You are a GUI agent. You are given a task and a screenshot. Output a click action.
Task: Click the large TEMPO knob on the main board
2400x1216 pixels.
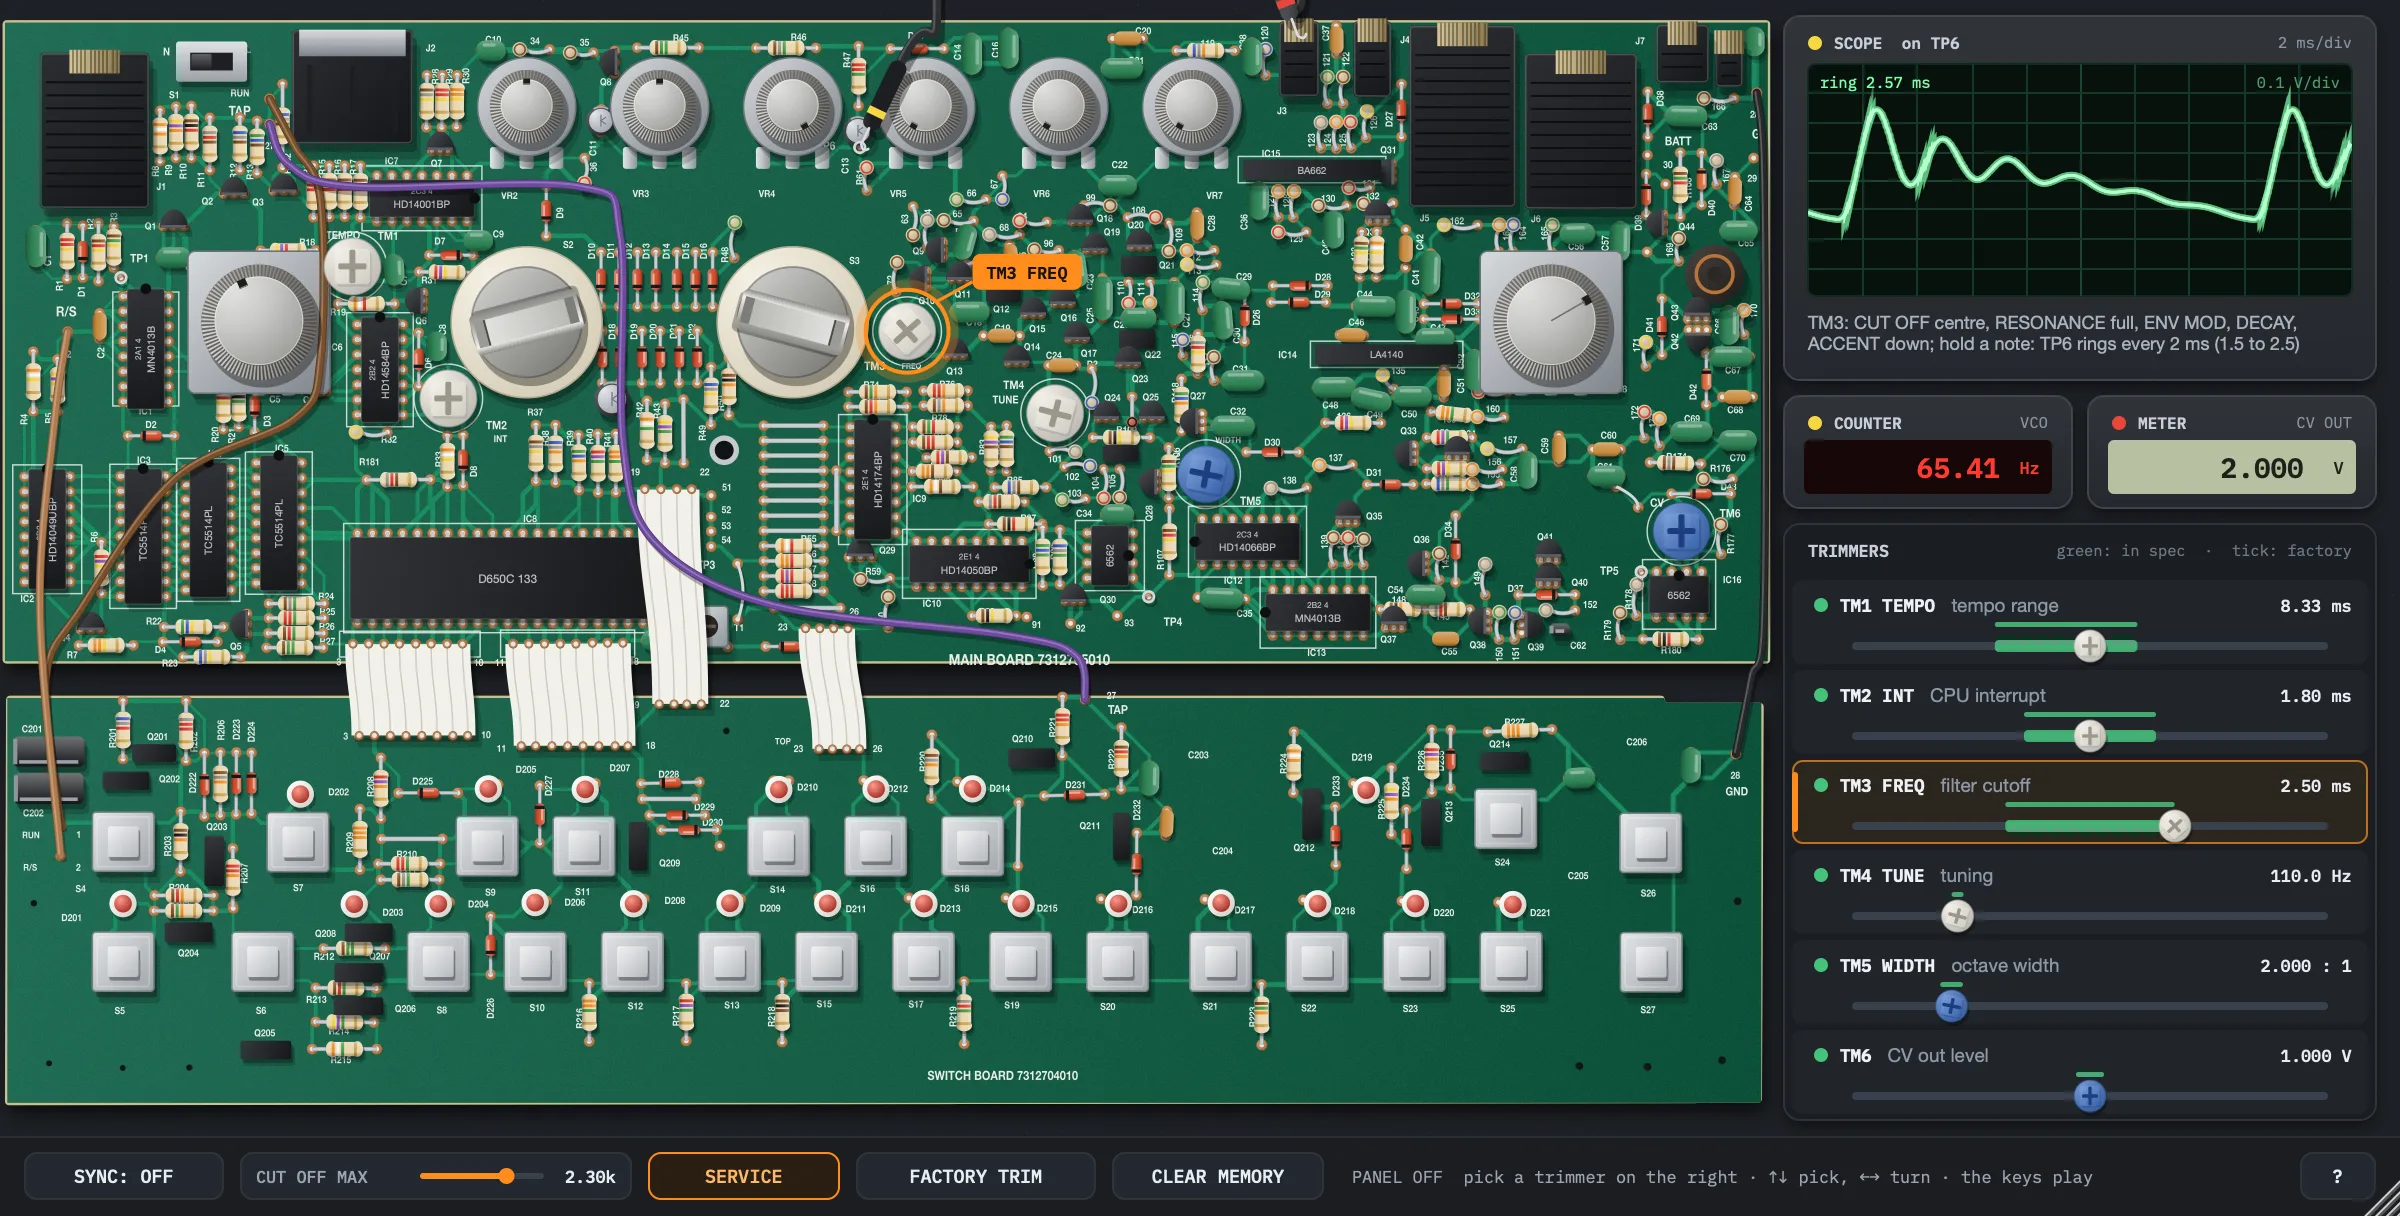[259, 321]
